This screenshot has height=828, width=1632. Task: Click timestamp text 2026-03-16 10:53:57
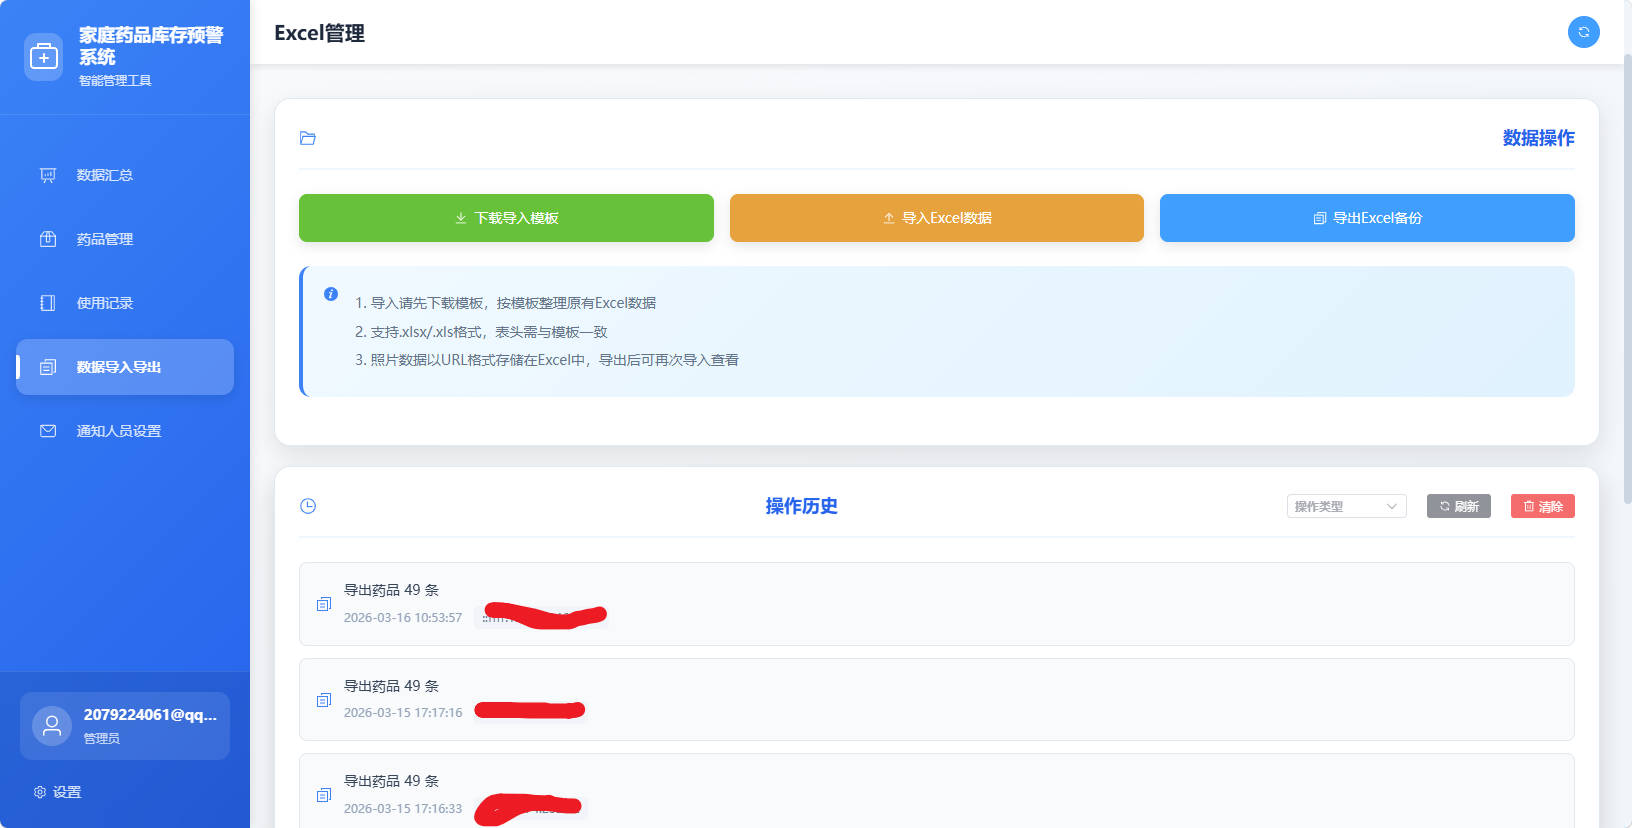click(x=403, y=618)
